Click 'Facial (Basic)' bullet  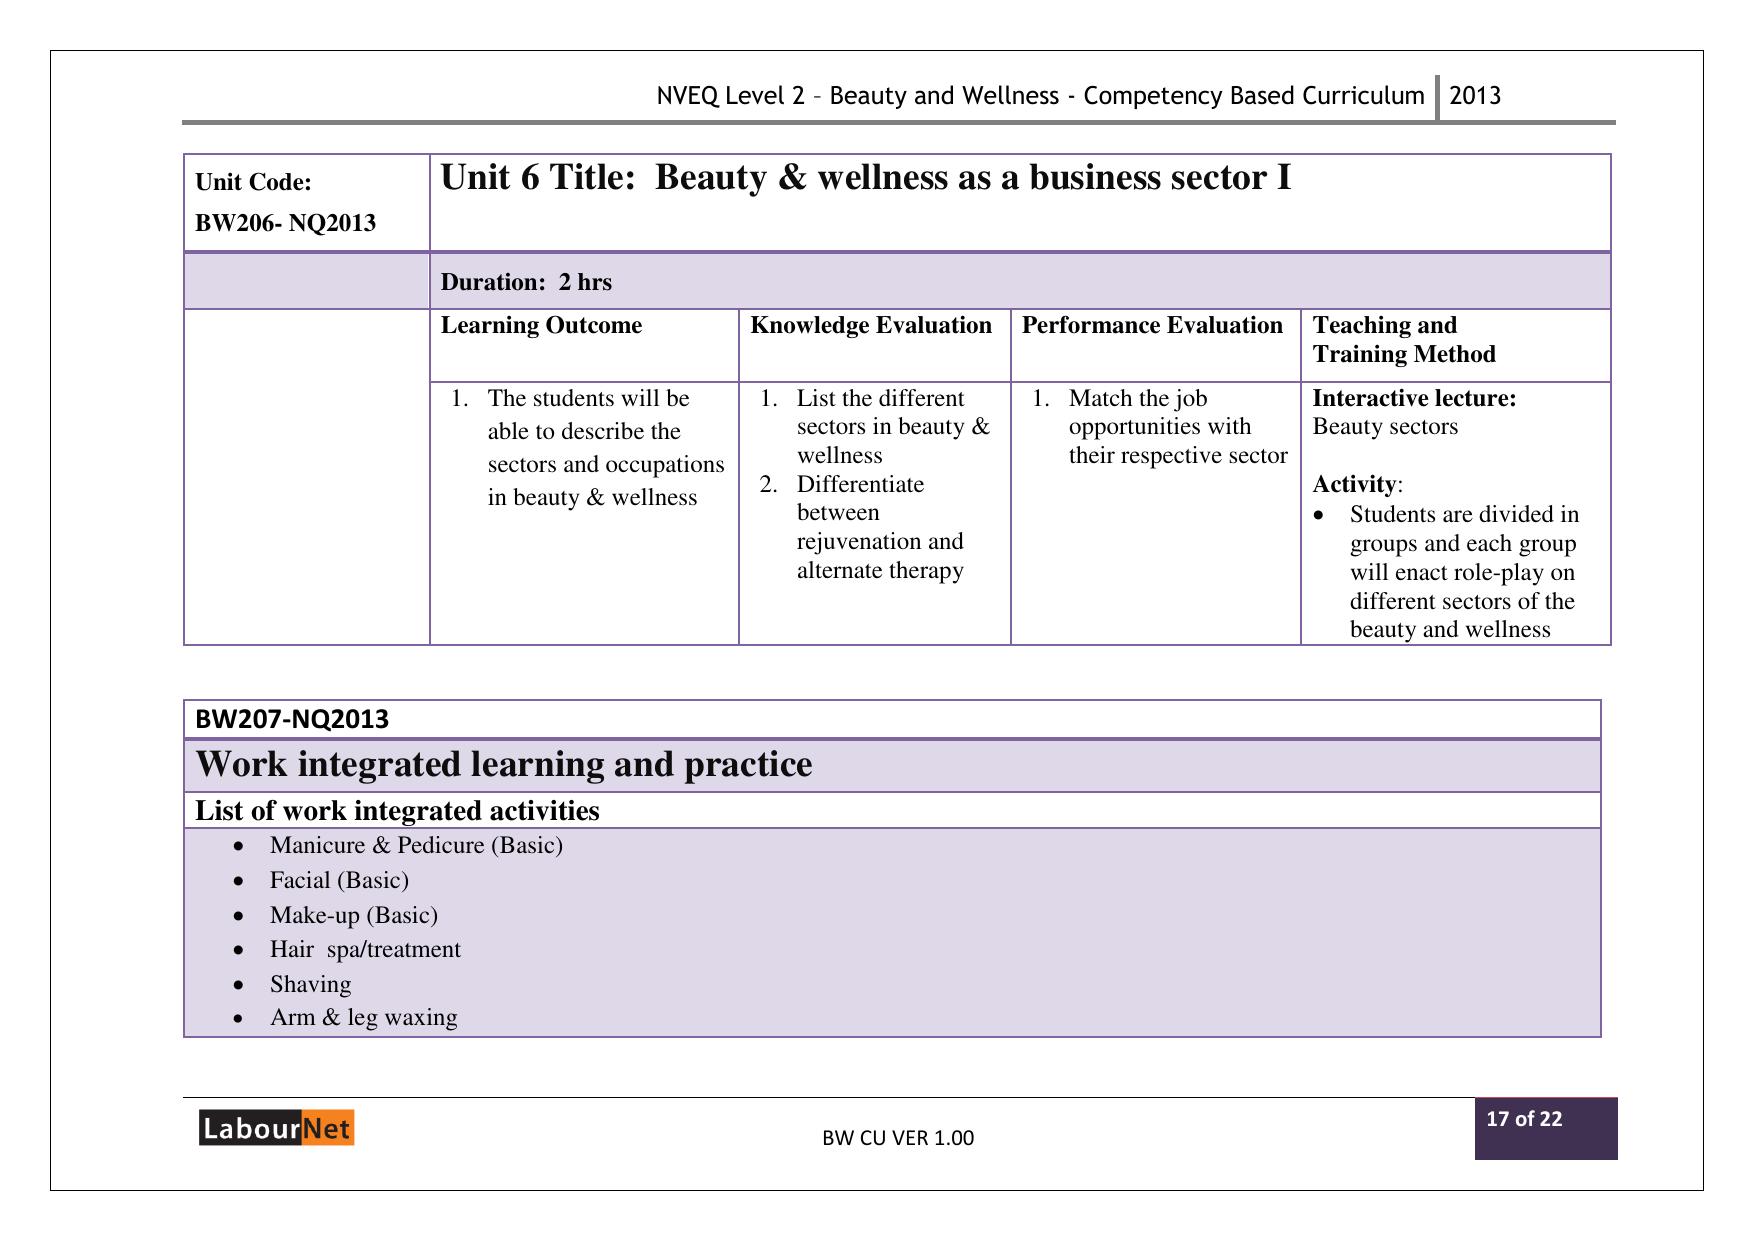coord(339,880)
